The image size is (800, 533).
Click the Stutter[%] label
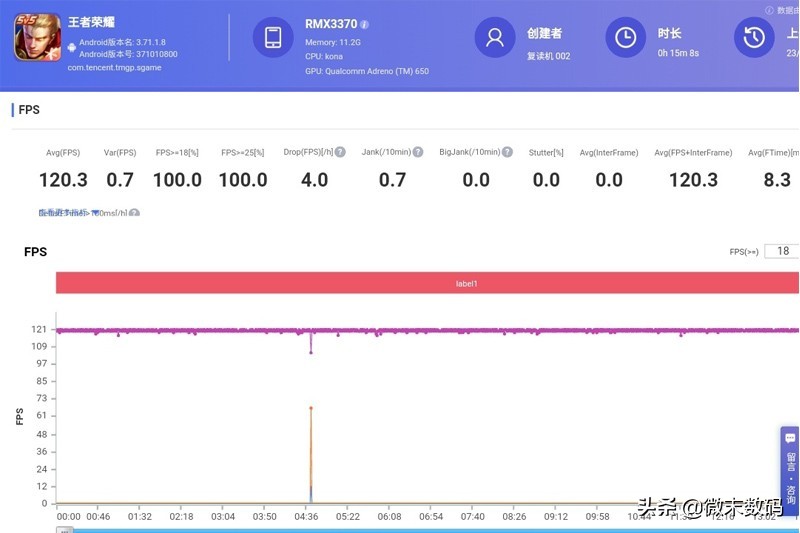546,153
